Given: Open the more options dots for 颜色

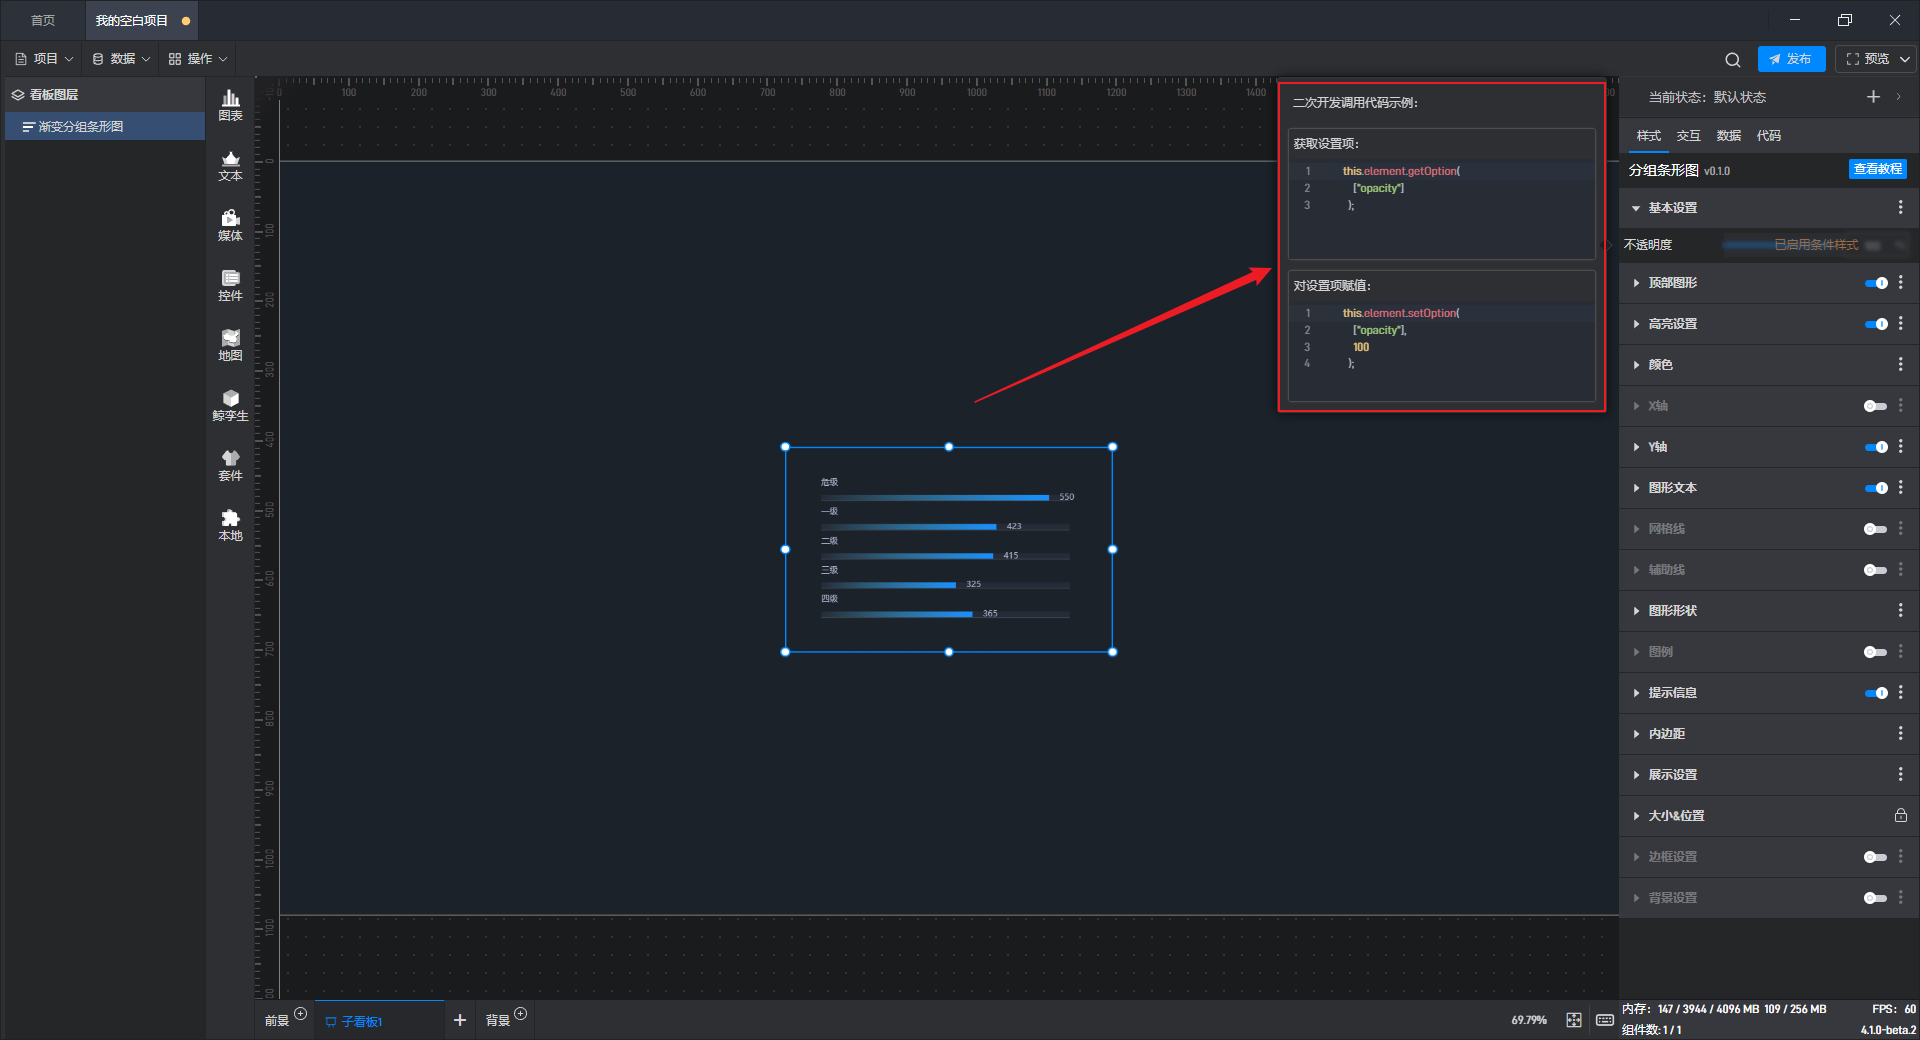Looking at the screenshot, I should tap(1900, 365).
